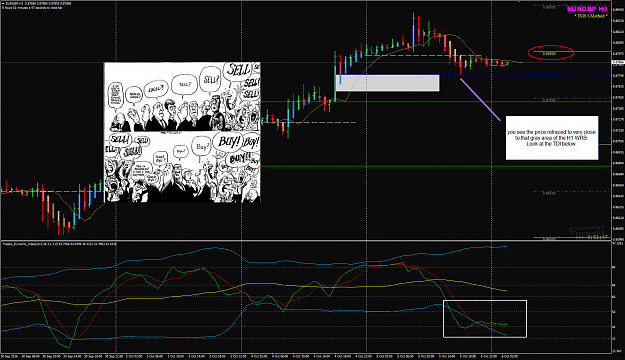Image resolution: width=625 pixels, height=360 pixels.
Task: Click the first date label on time axis
Action: (9, 356)
